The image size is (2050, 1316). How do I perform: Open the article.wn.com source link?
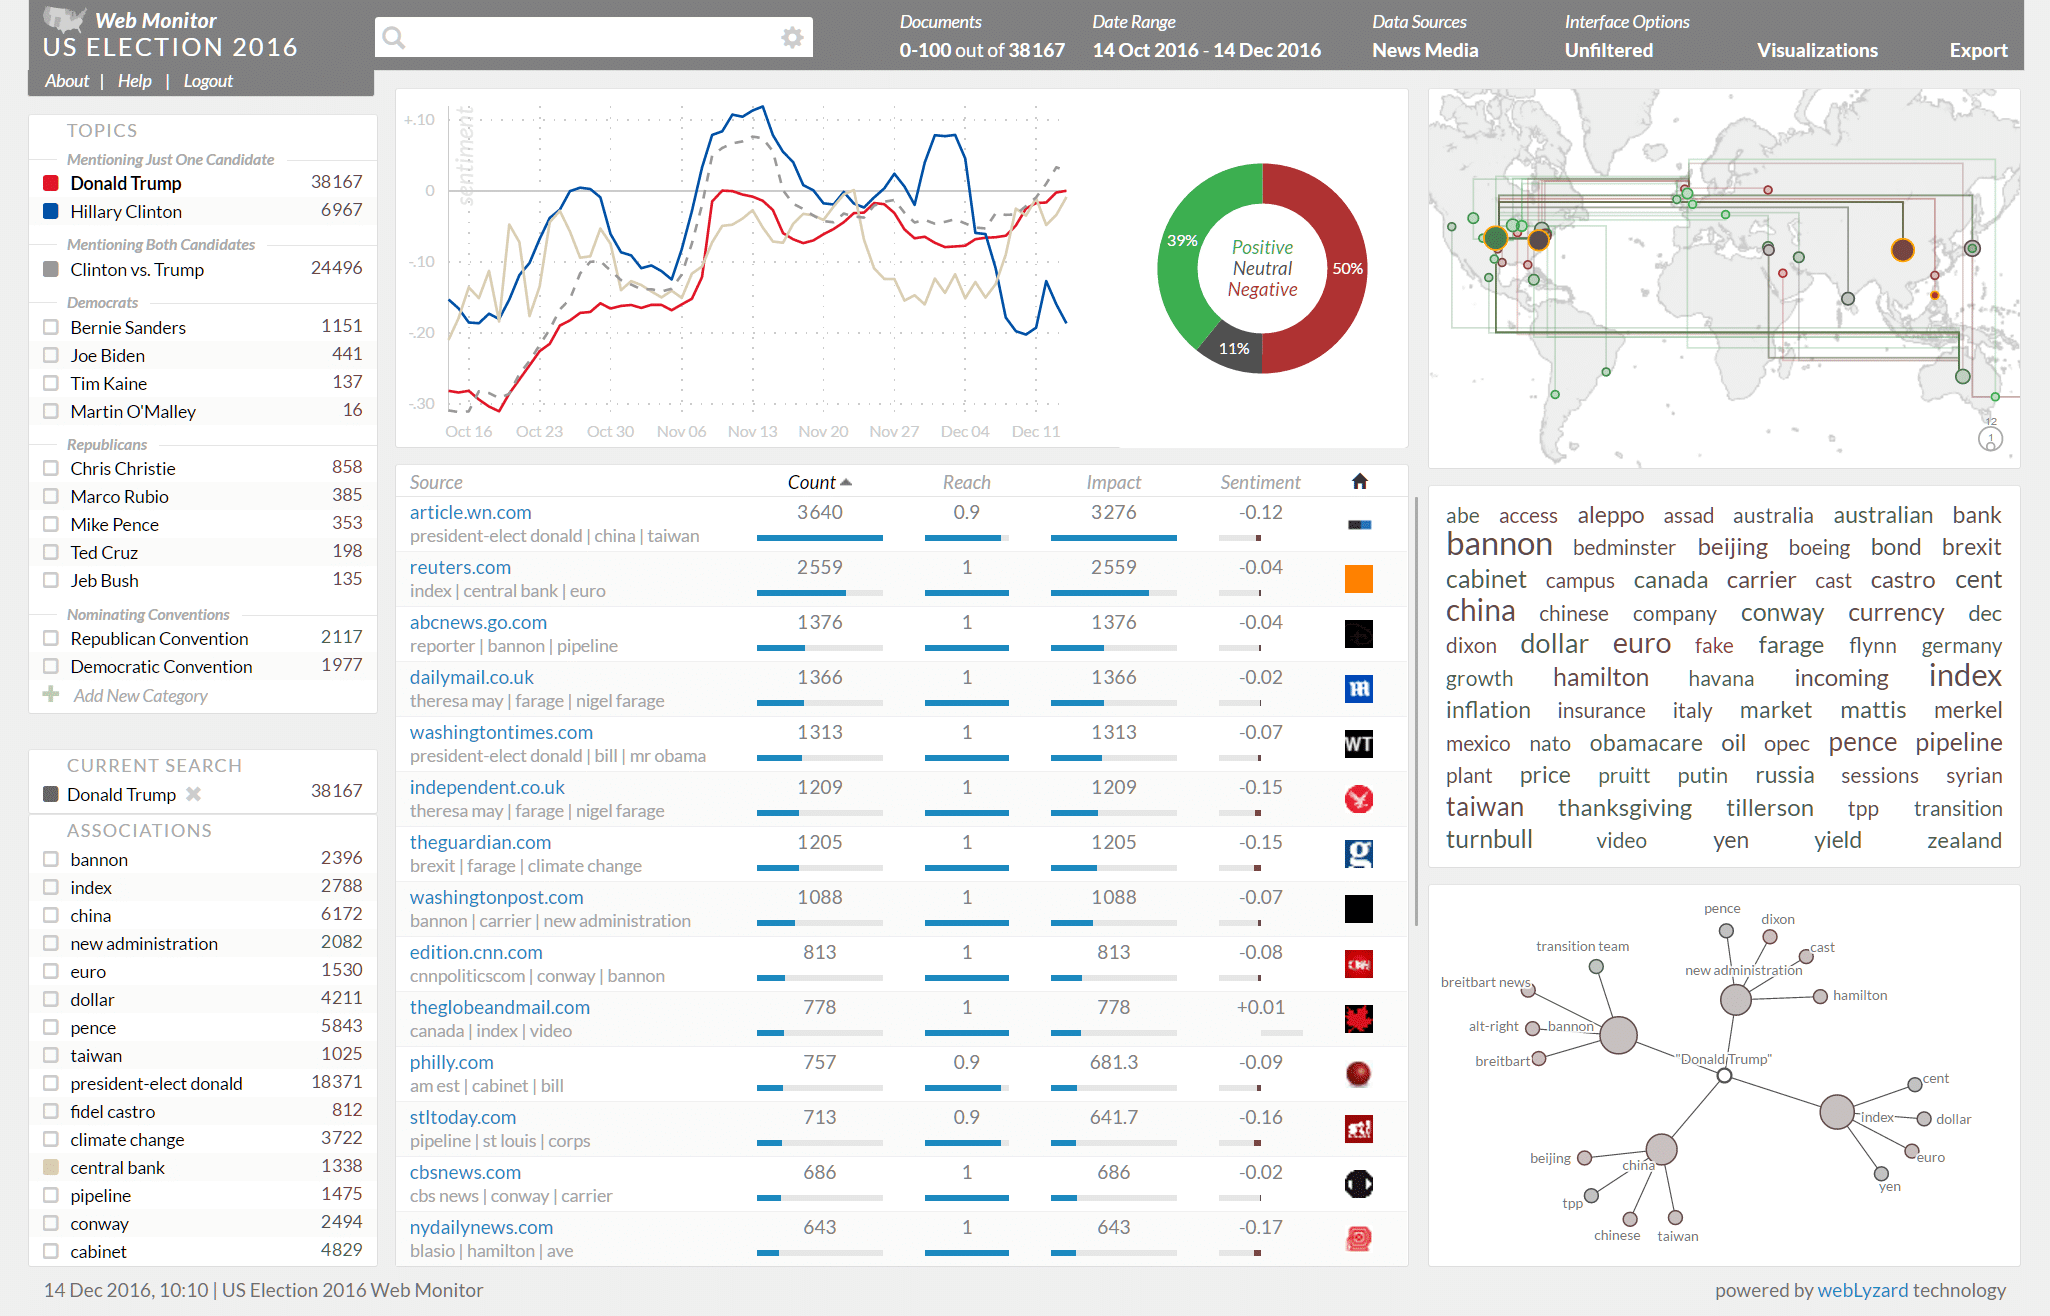[470, 512]
